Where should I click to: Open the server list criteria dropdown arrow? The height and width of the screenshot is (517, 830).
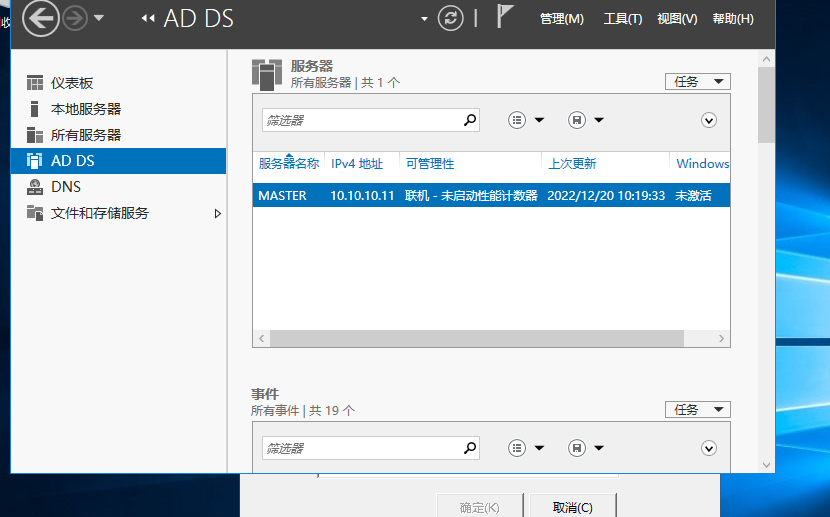click(539, 120)
